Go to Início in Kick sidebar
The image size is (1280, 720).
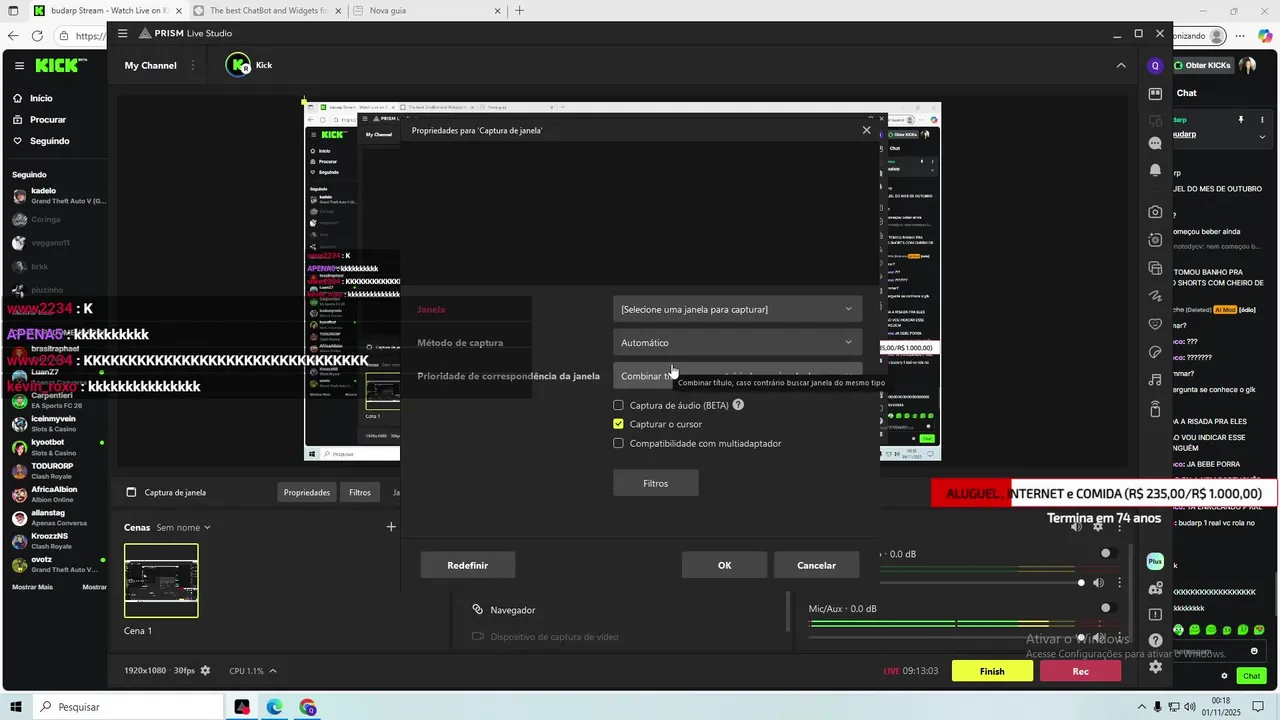point(41,98)
